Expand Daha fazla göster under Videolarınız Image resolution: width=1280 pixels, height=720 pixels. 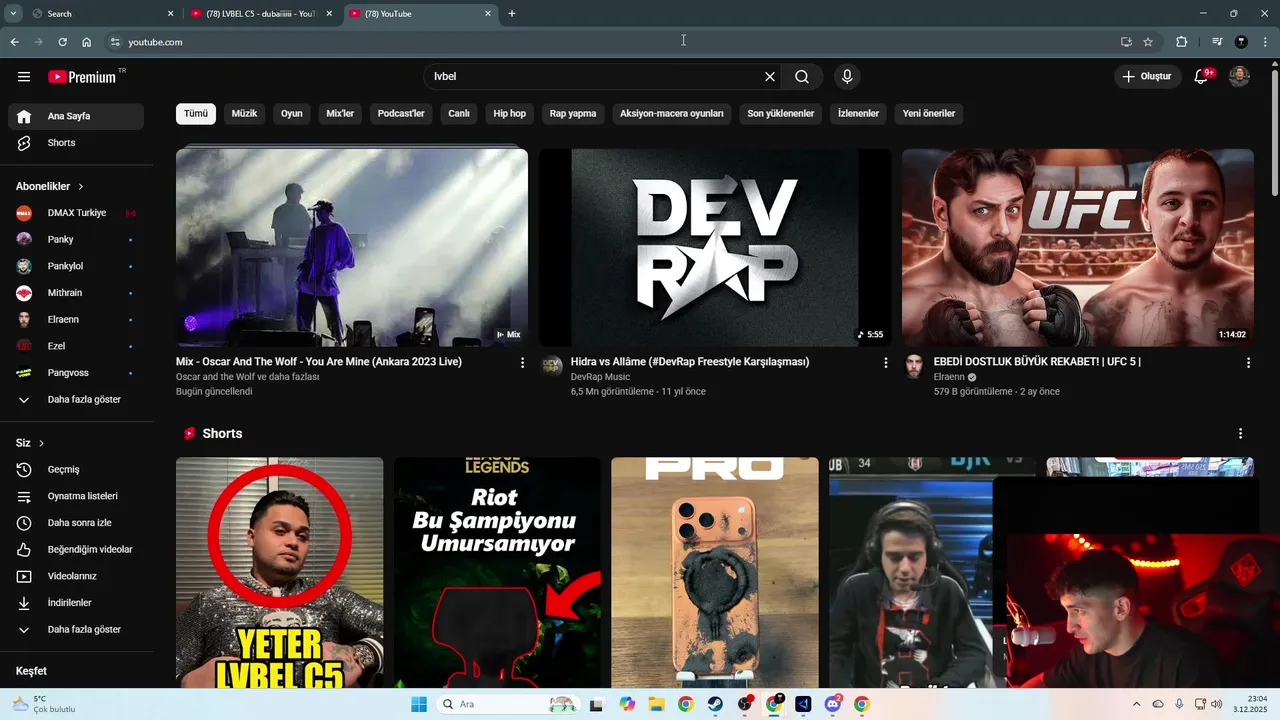coord(76,629)
